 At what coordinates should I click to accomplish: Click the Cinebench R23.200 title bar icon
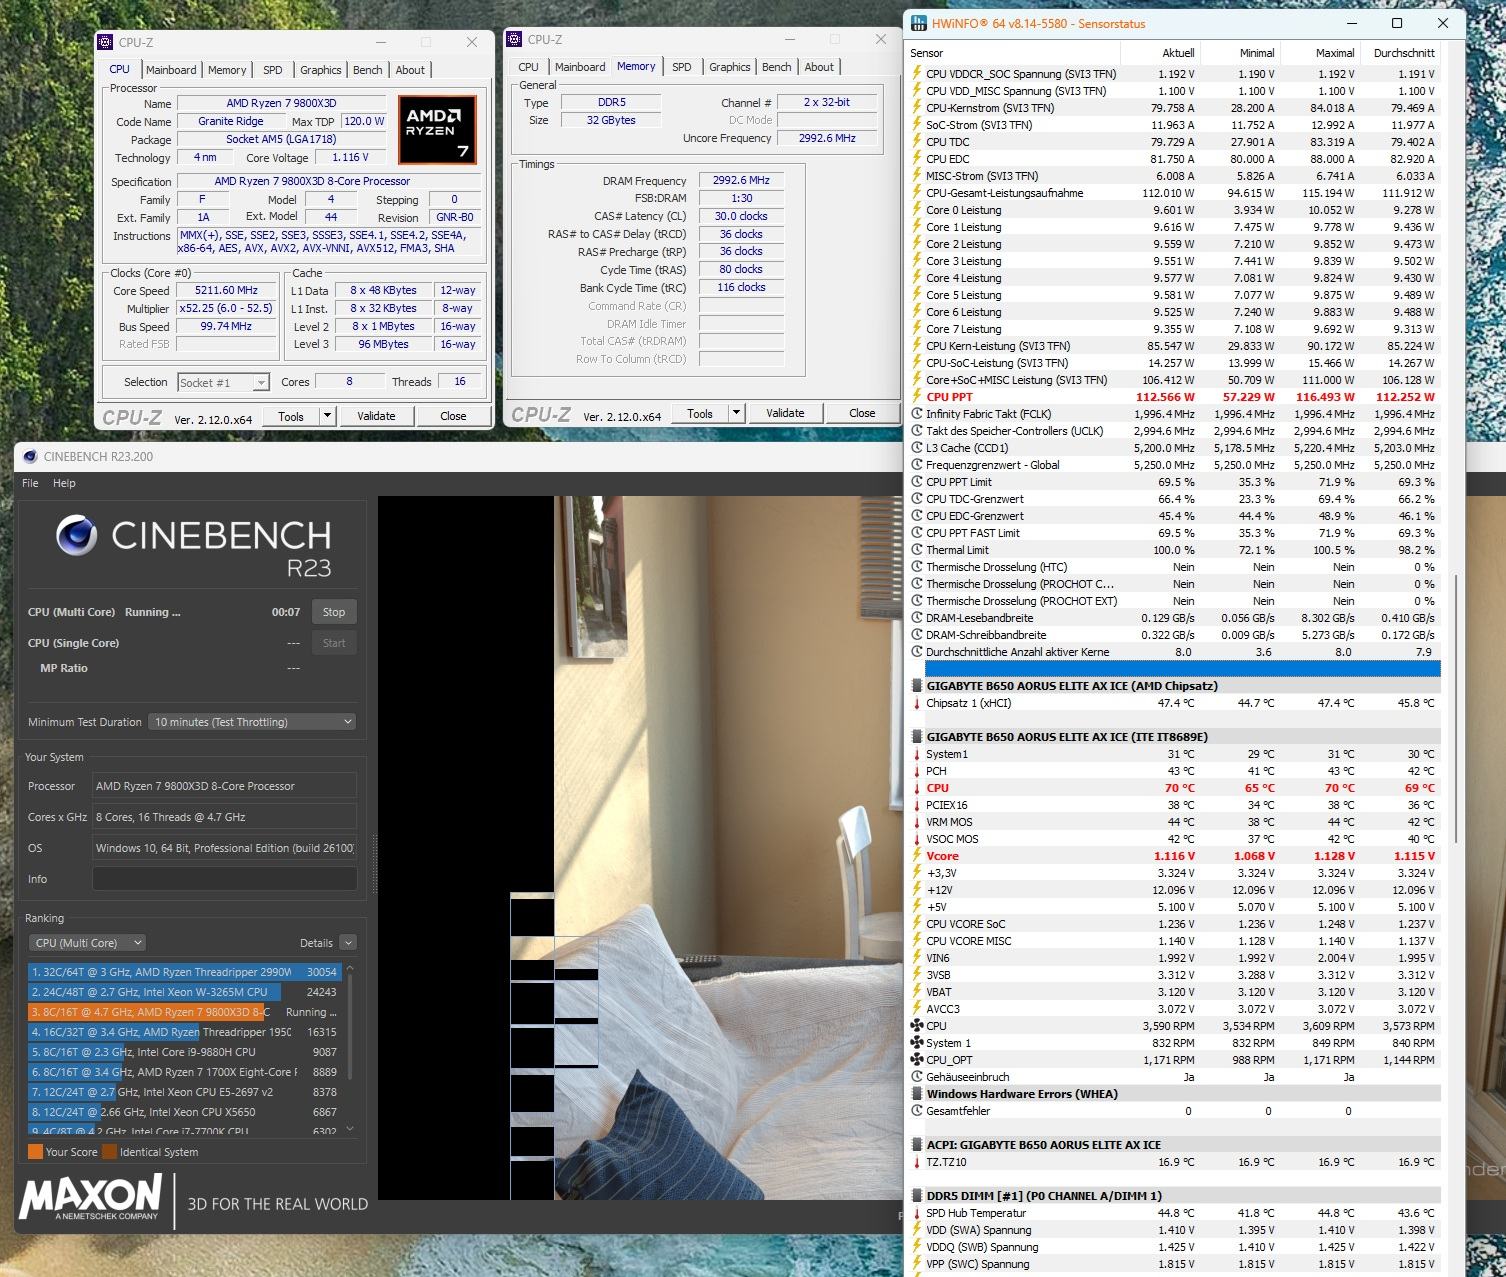[x=29, y=456]
